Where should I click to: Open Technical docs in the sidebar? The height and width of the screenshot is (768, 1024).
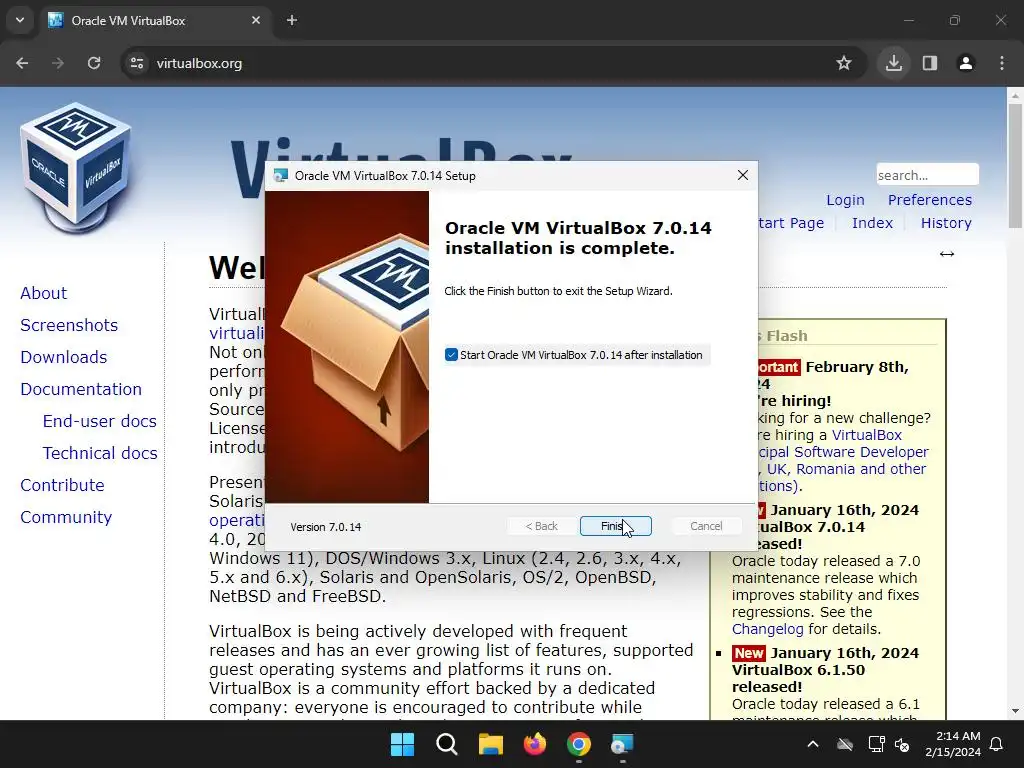[100, 453]
